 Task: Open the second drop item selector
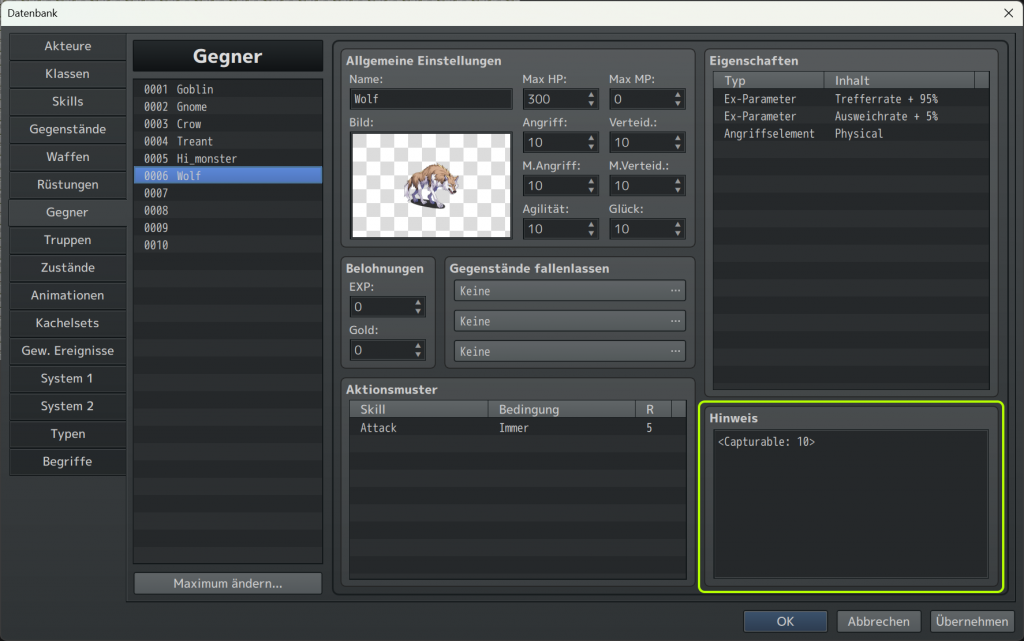569,321
